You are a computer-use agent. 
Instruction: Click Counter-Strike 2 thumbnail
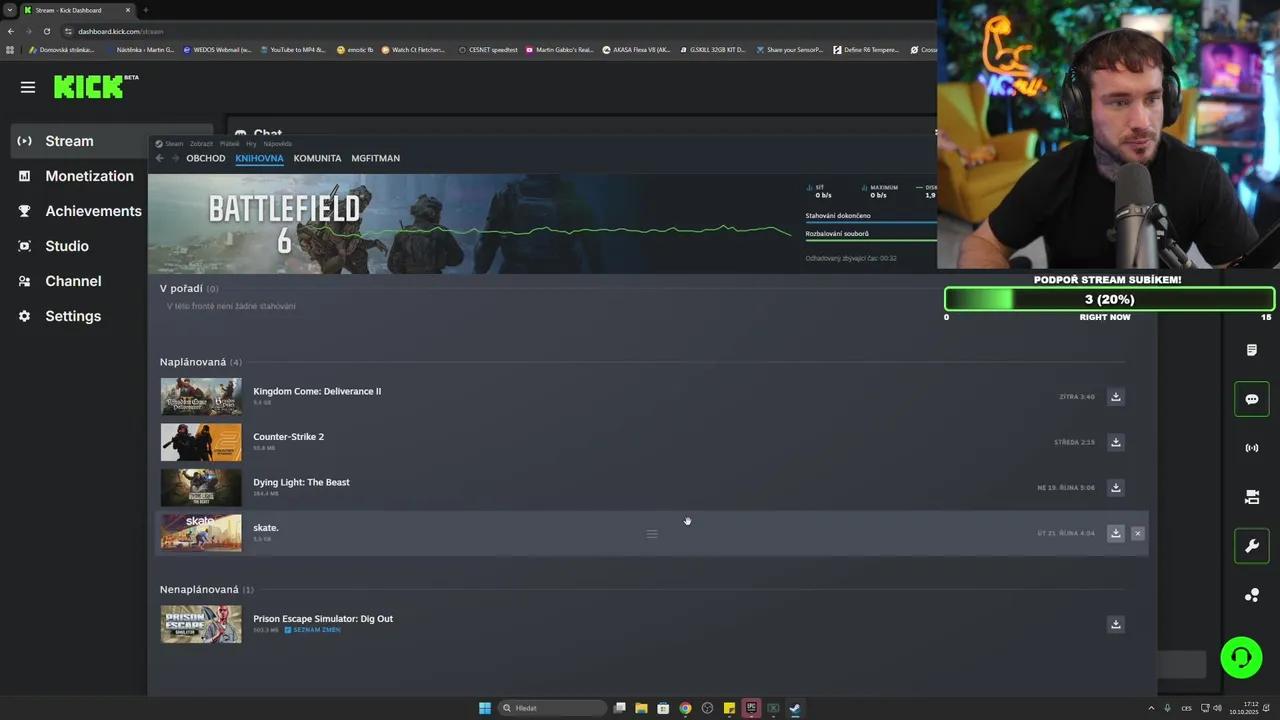201,442
